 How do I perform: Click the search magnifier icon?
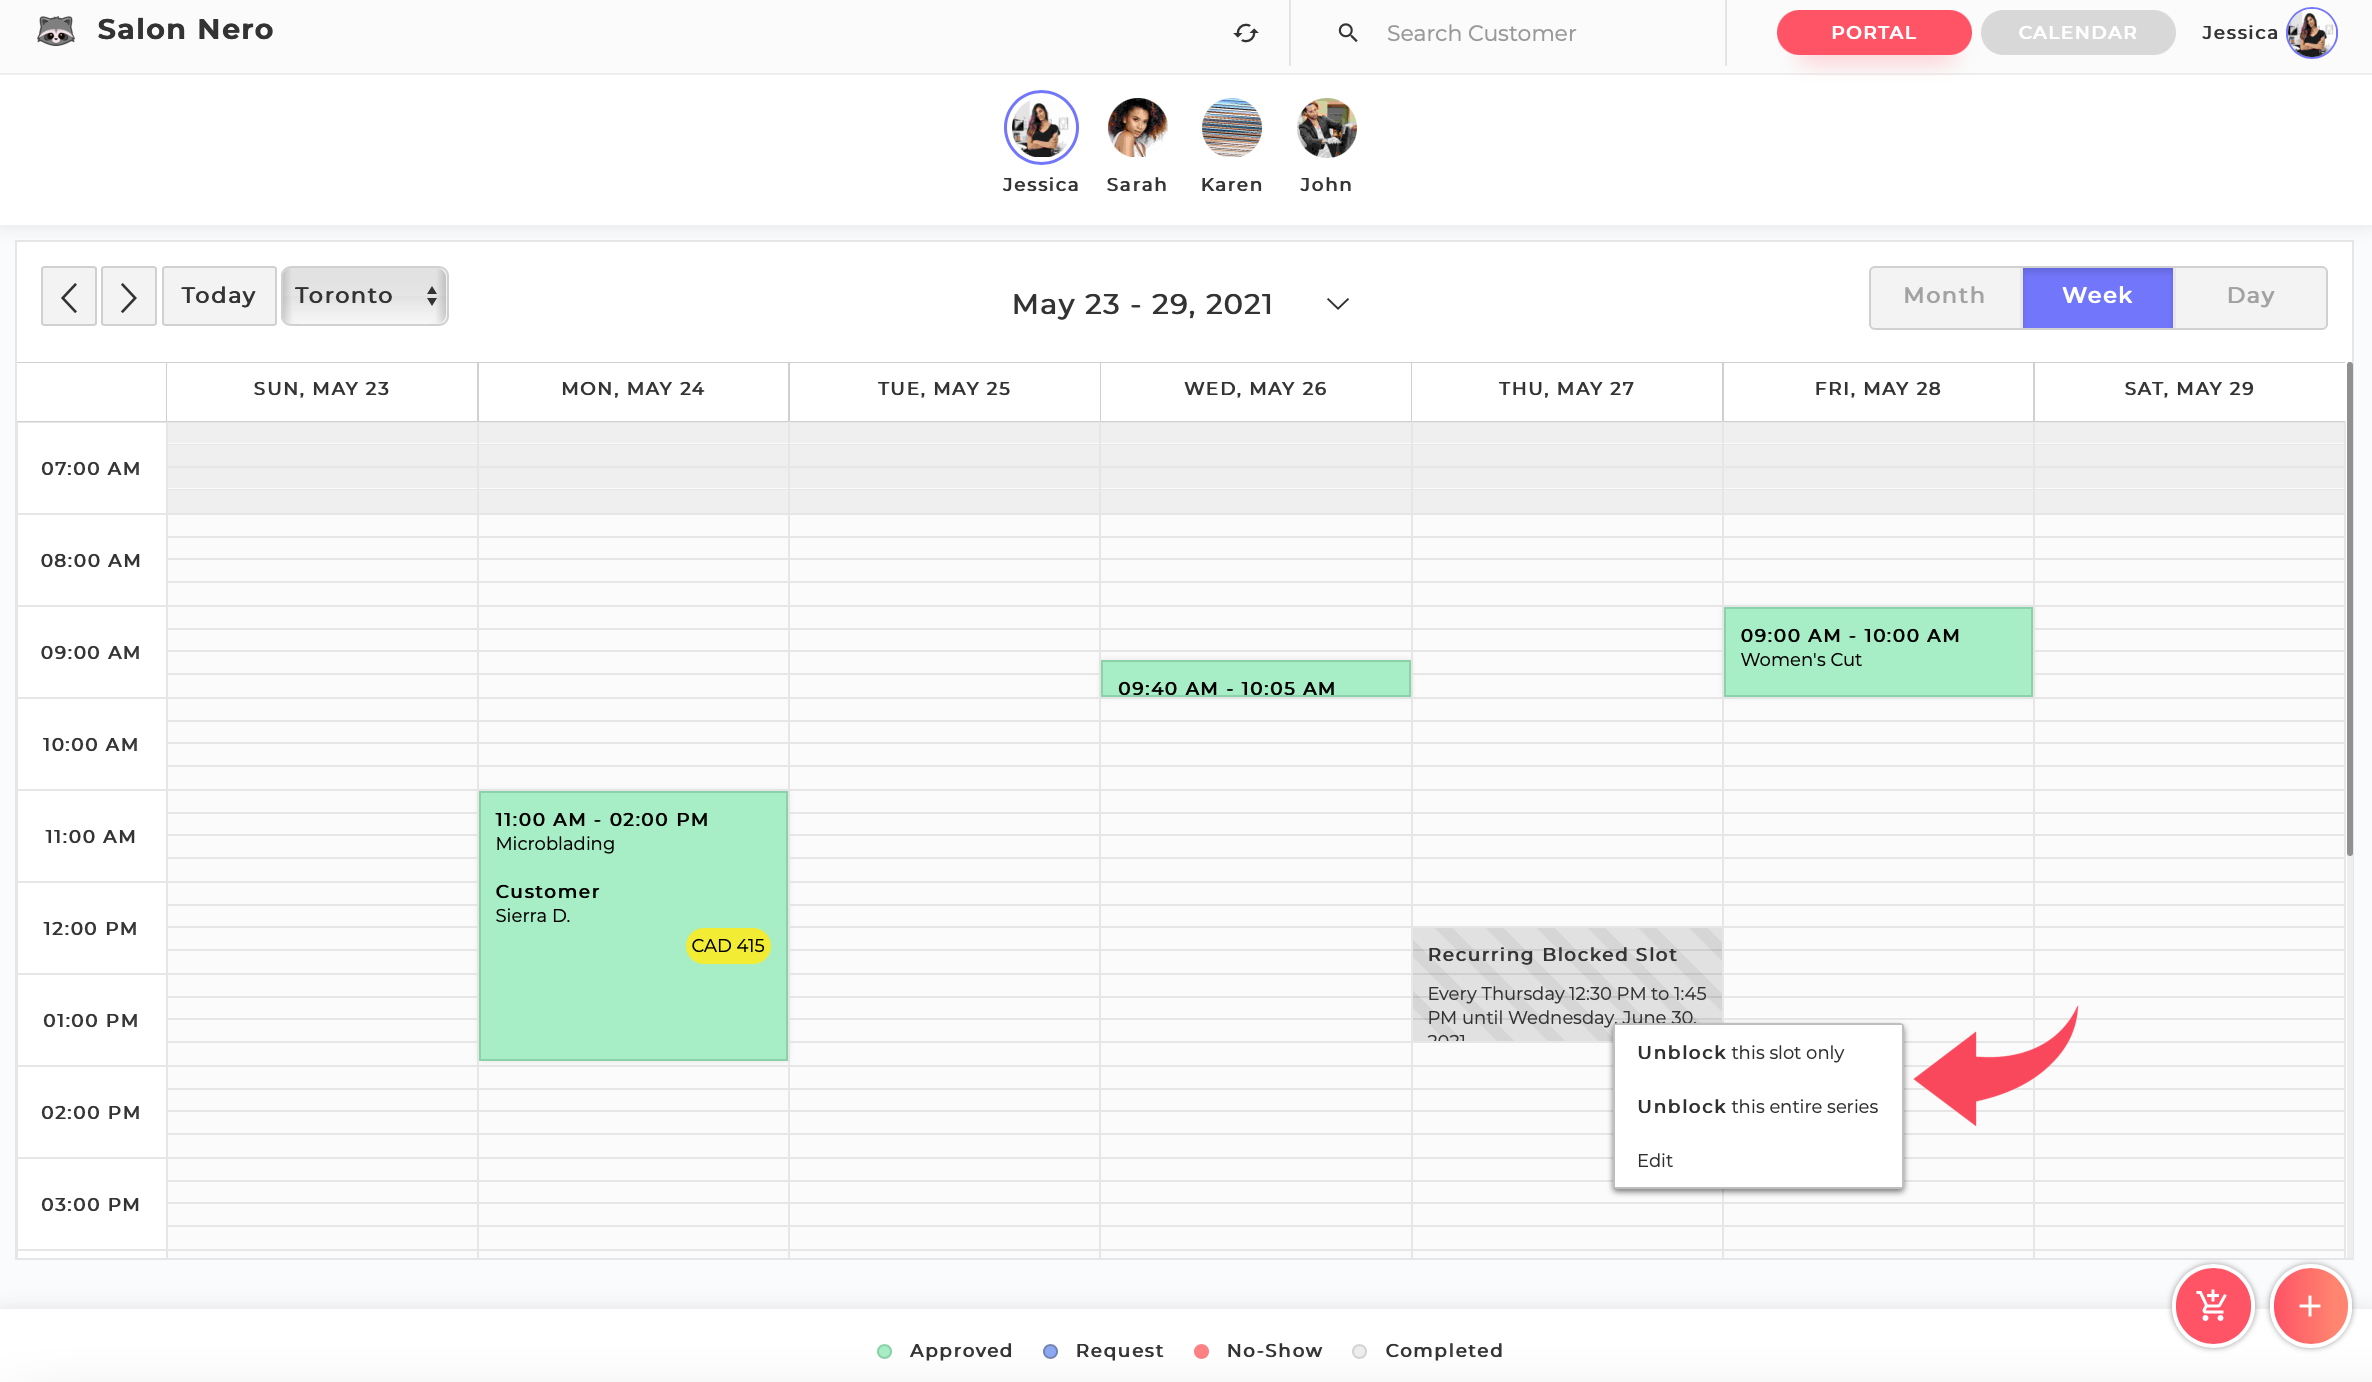pyautogui.click(x=1347, y=33)
